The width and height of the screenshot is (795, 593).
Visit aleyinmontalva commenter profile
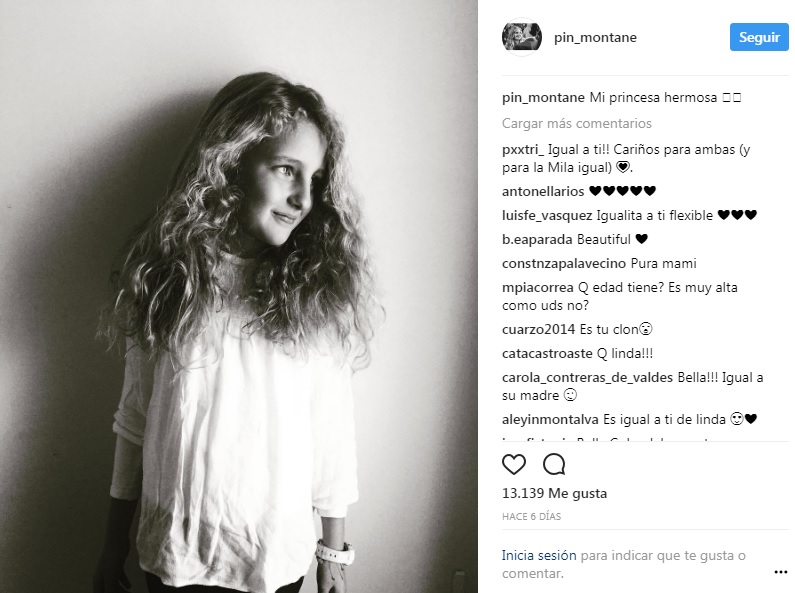click(x=550, y=420)
